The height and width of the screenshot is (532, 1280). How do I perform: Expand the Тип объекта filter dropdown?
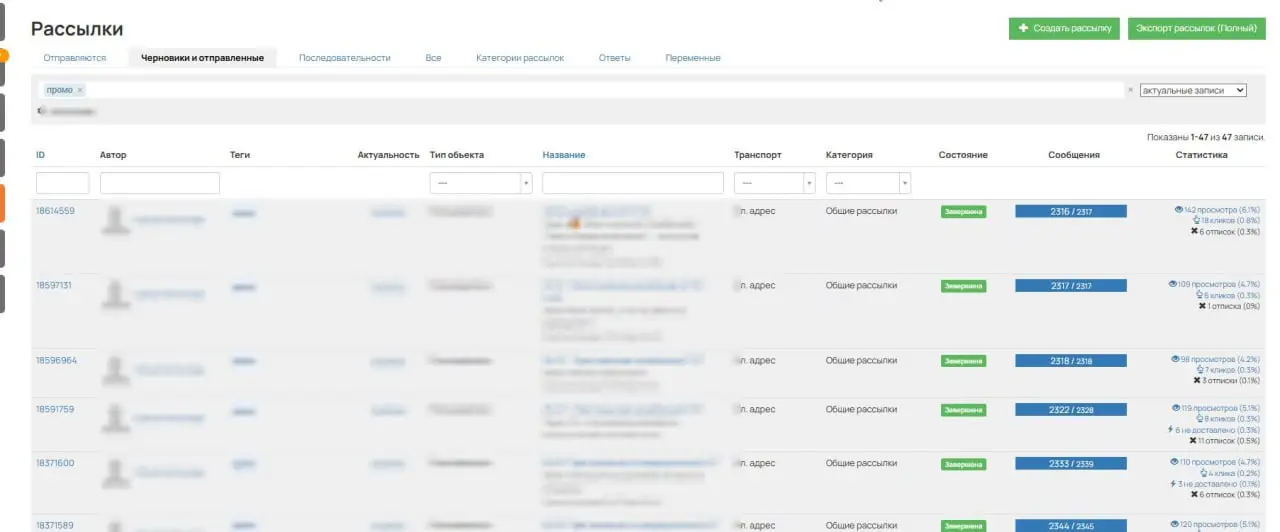click(x=480, y=184)
